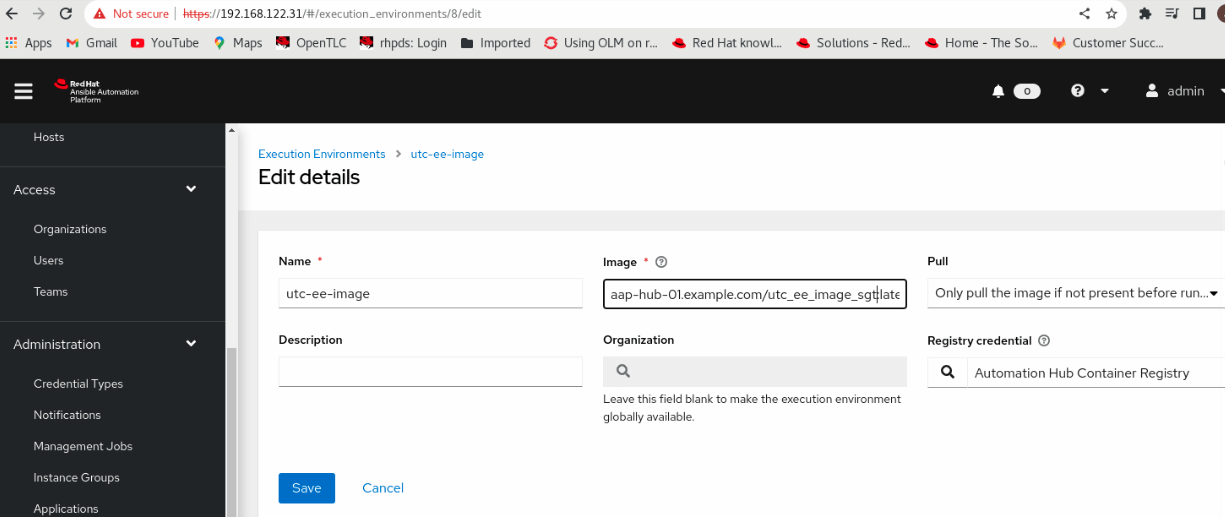
Task: Click the Image field help icon
Action: [x=661, y=262]
